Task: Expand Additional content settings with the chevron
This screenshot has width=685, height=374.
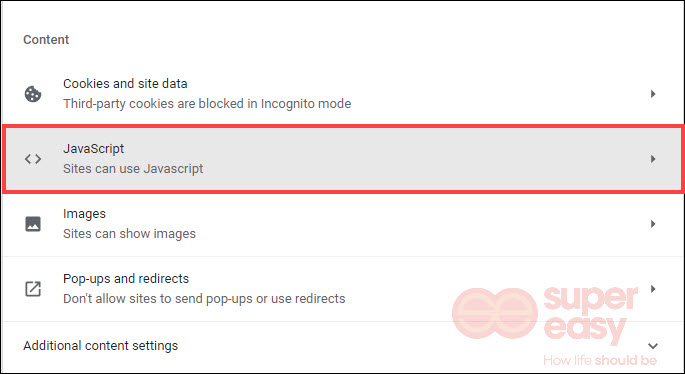Action: click(x=653, y=346)
